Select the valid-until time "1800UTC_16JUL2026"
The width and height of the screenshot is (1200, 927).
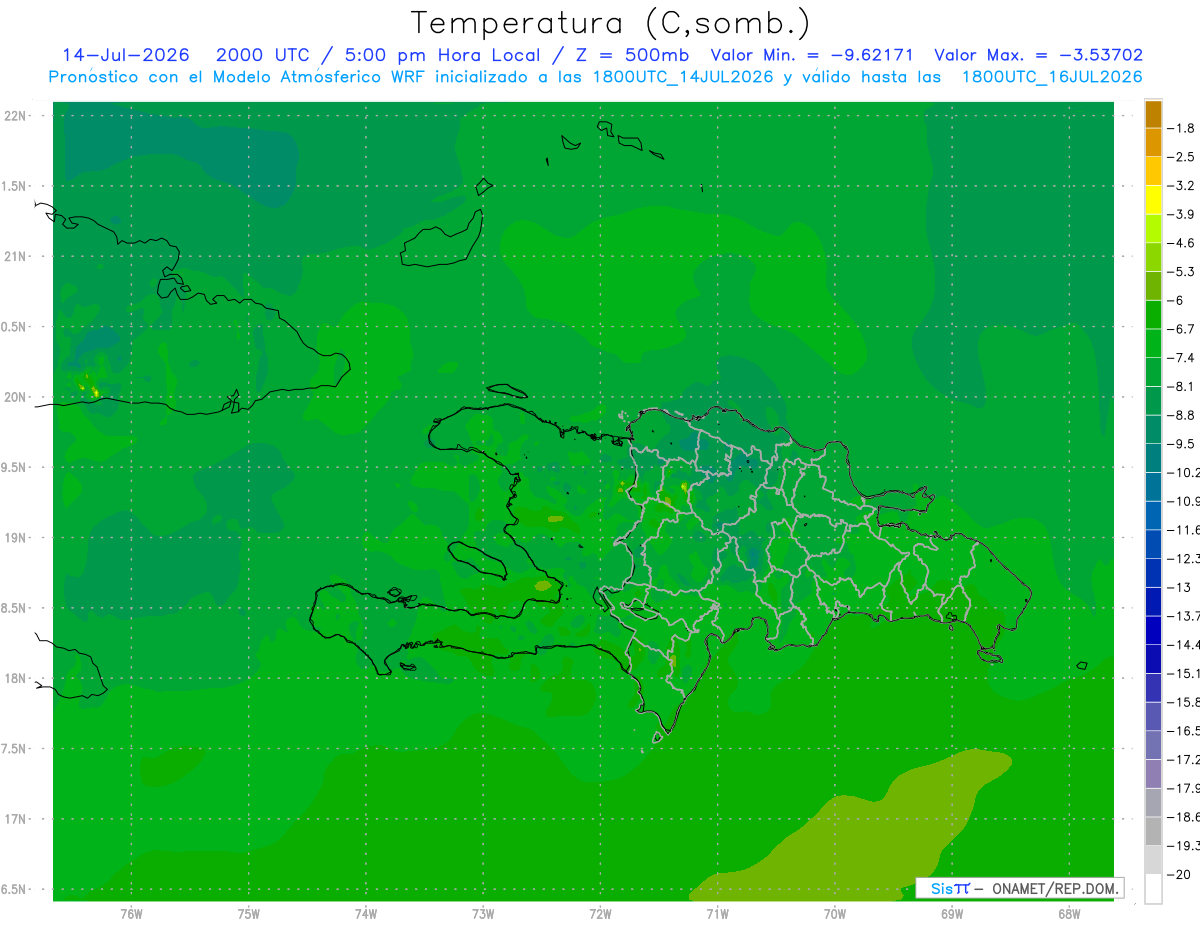pos(1052,77)
